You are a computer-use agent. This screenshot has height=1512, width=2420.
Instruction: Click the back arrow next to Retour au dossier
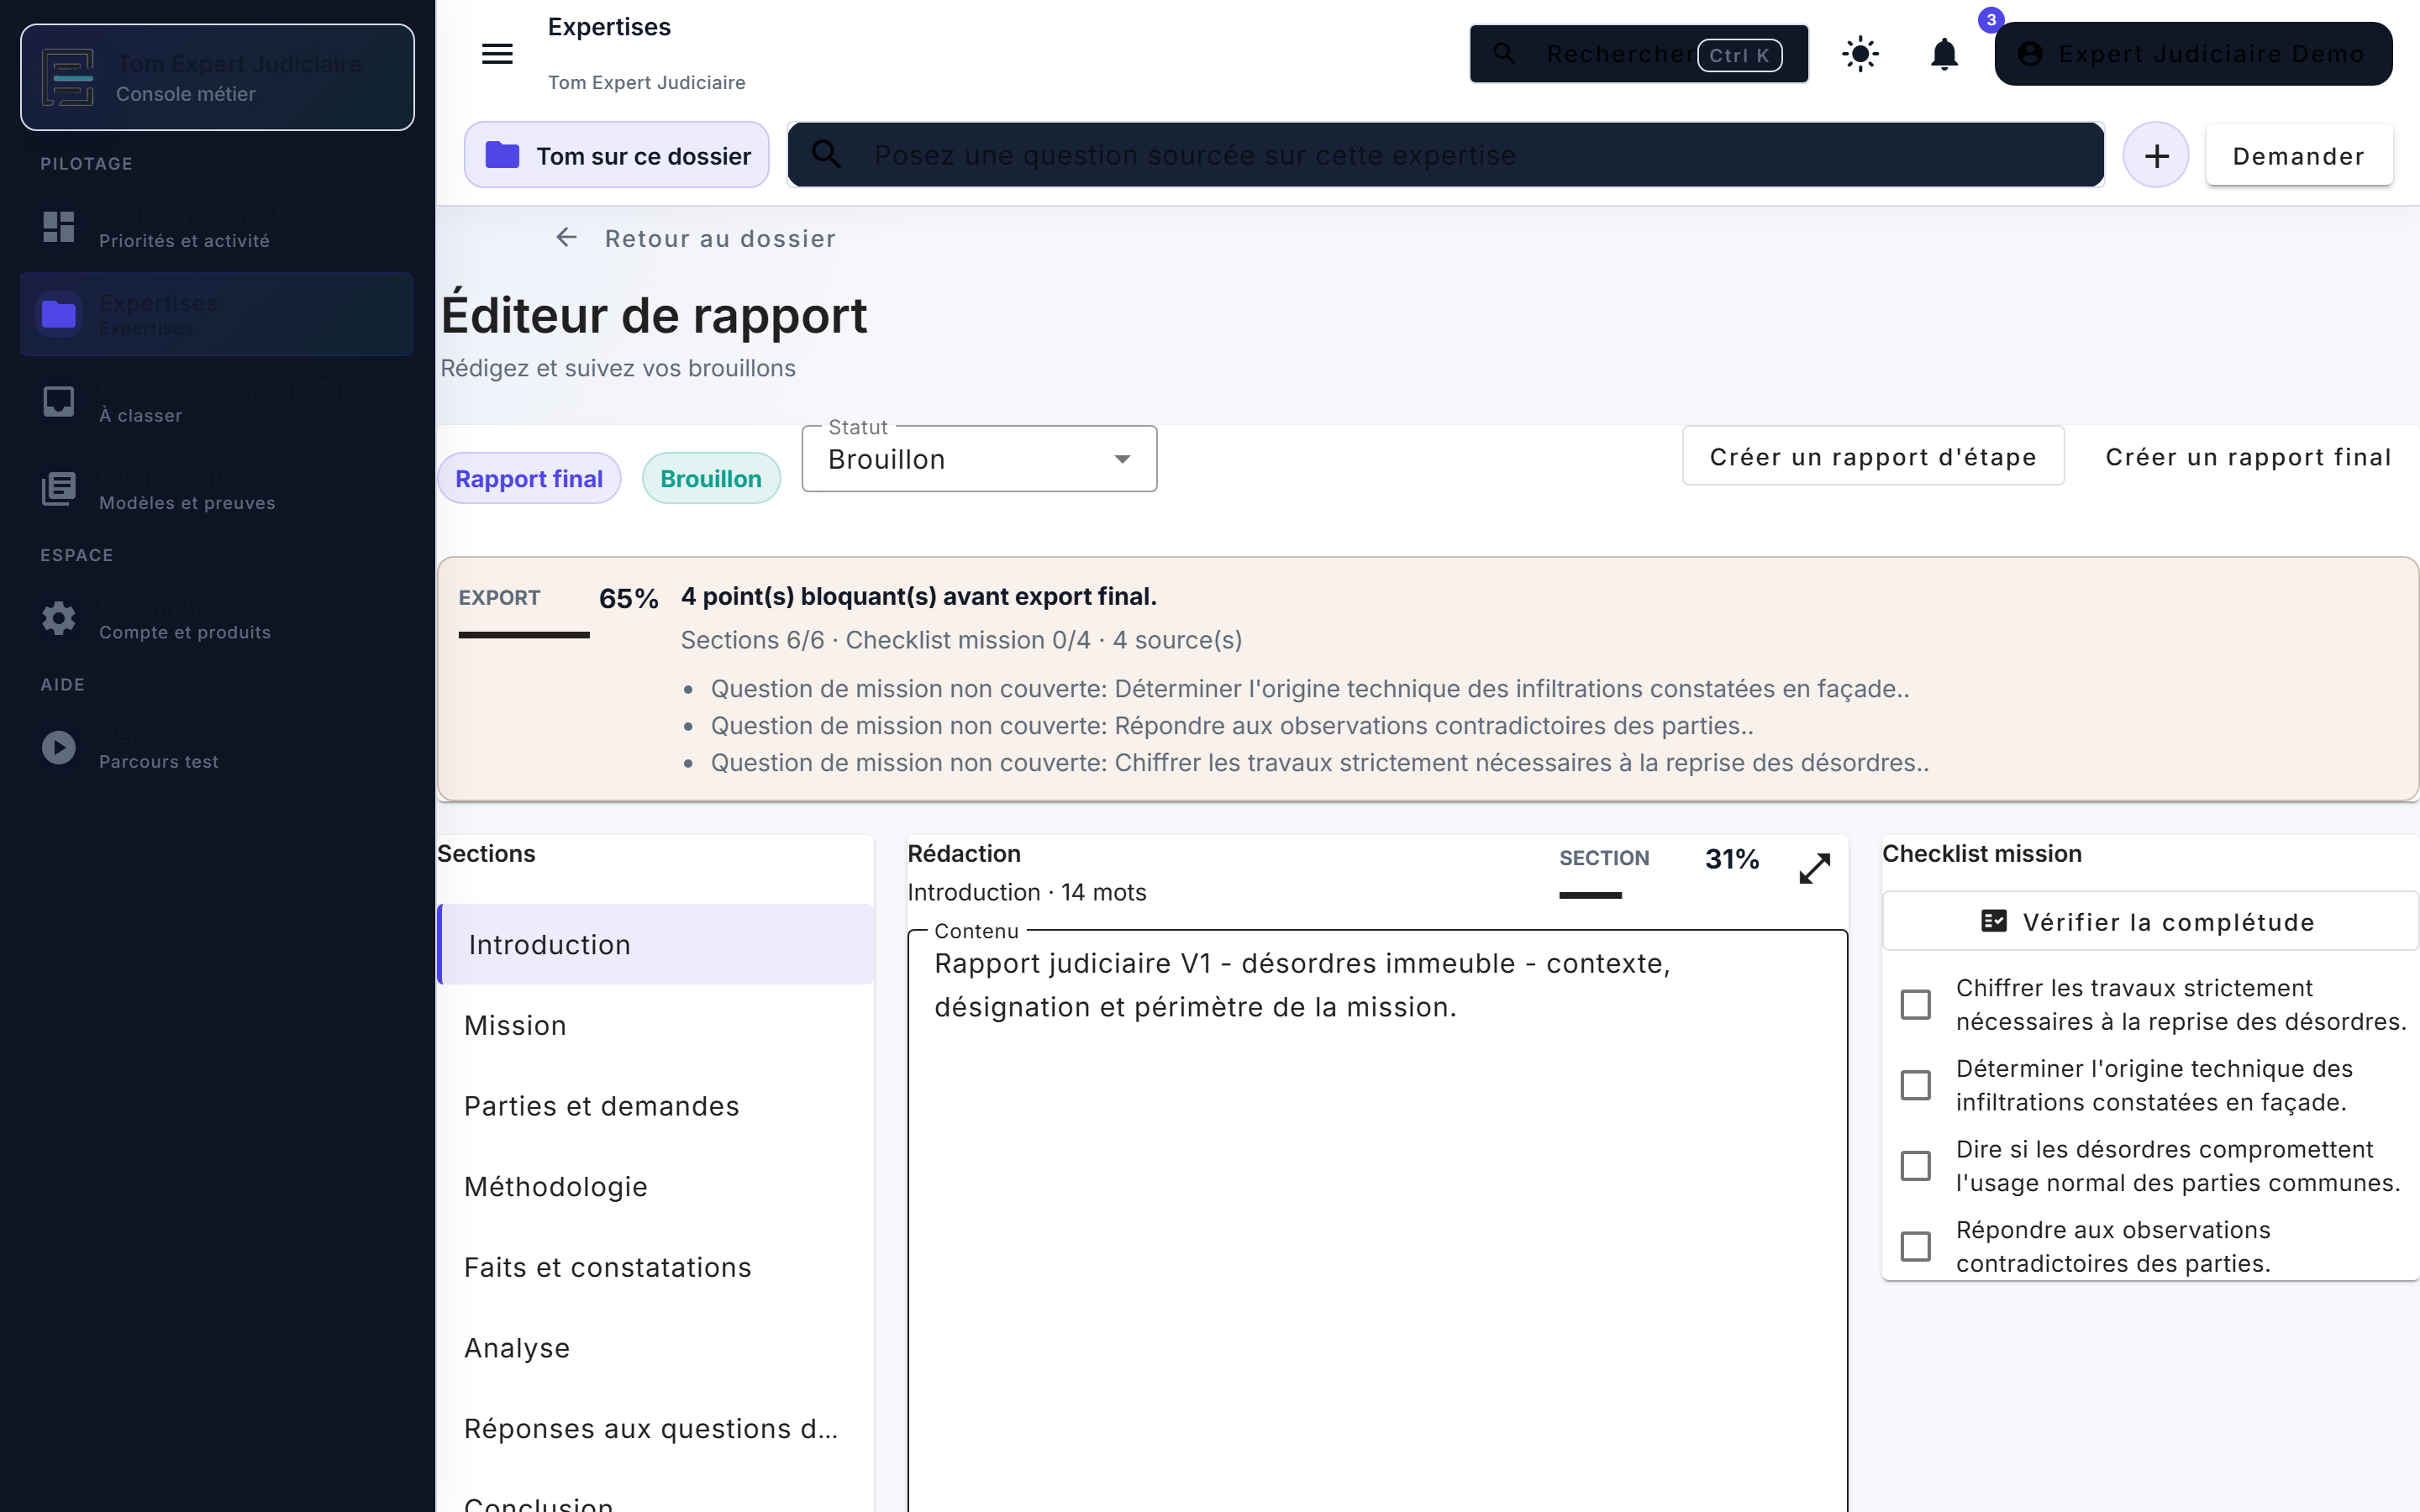[566, 238]
